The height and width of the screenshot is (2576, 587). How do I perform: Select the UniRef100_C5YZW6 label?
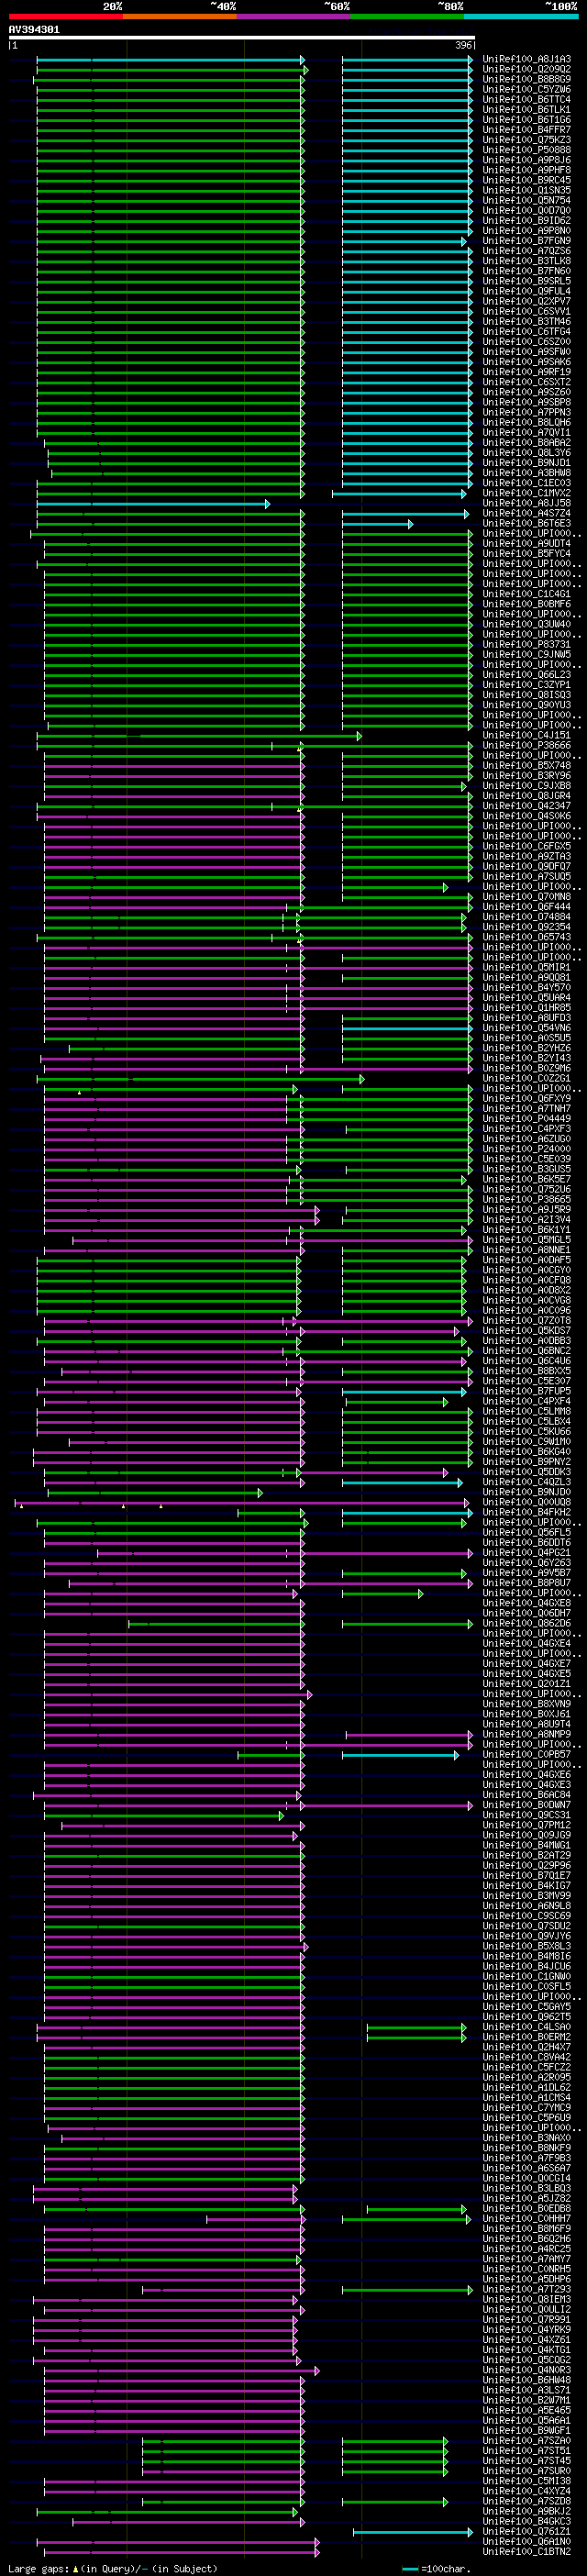click(x=527, y=89)
